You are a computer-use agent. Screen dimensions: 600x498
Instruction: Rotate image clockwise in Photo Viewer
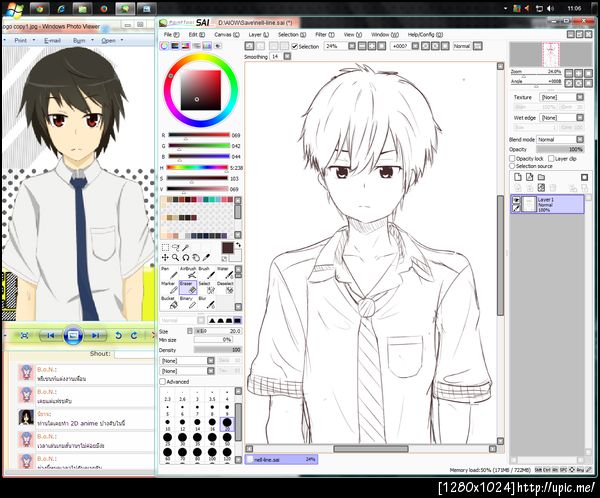[134, 336]
